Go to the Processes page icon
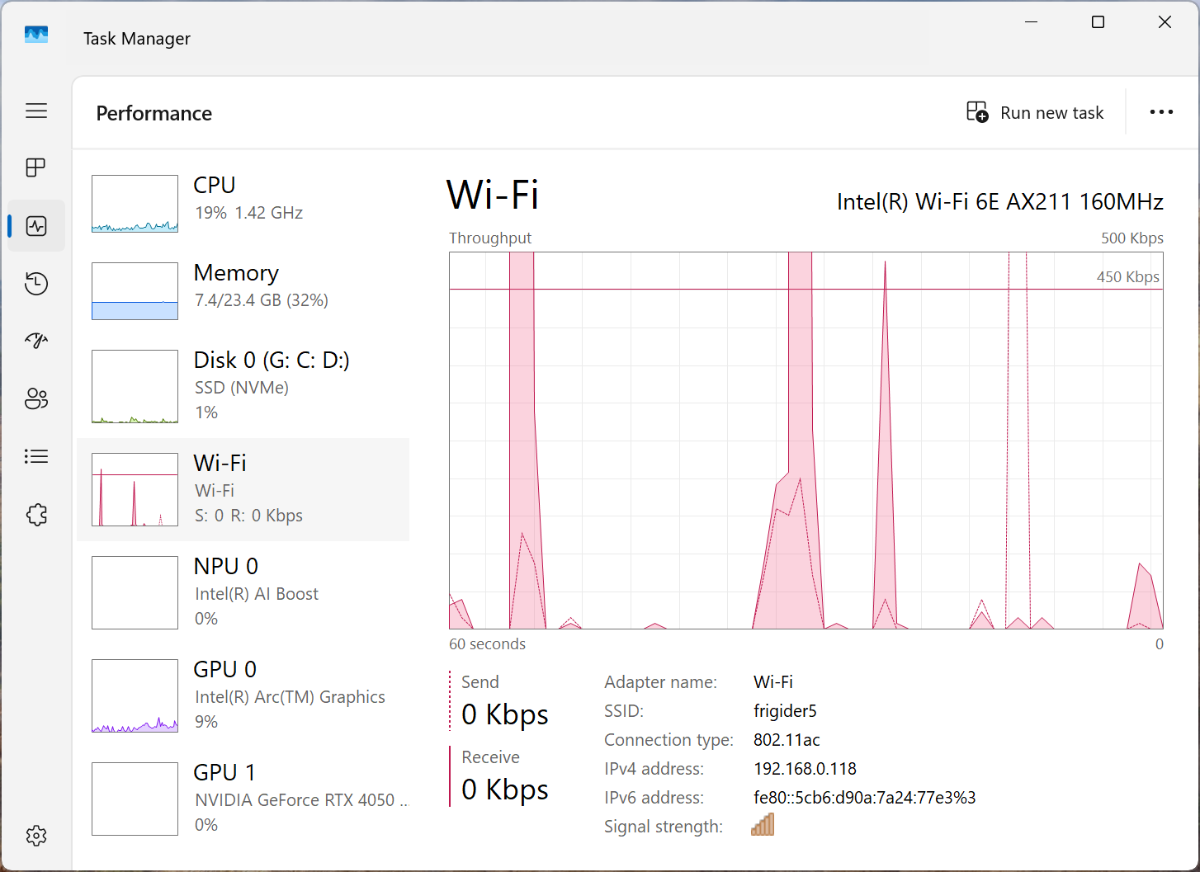Screen dimensions: 1200x872 point(36,168)
